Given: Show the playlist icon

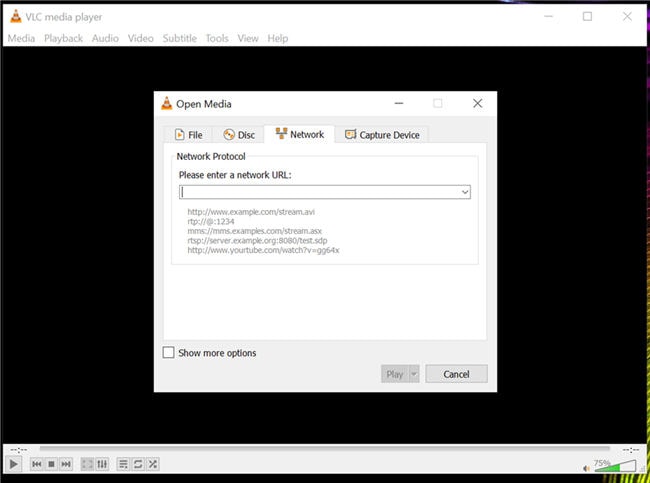Looking at the screenshot, I should 123,464.
